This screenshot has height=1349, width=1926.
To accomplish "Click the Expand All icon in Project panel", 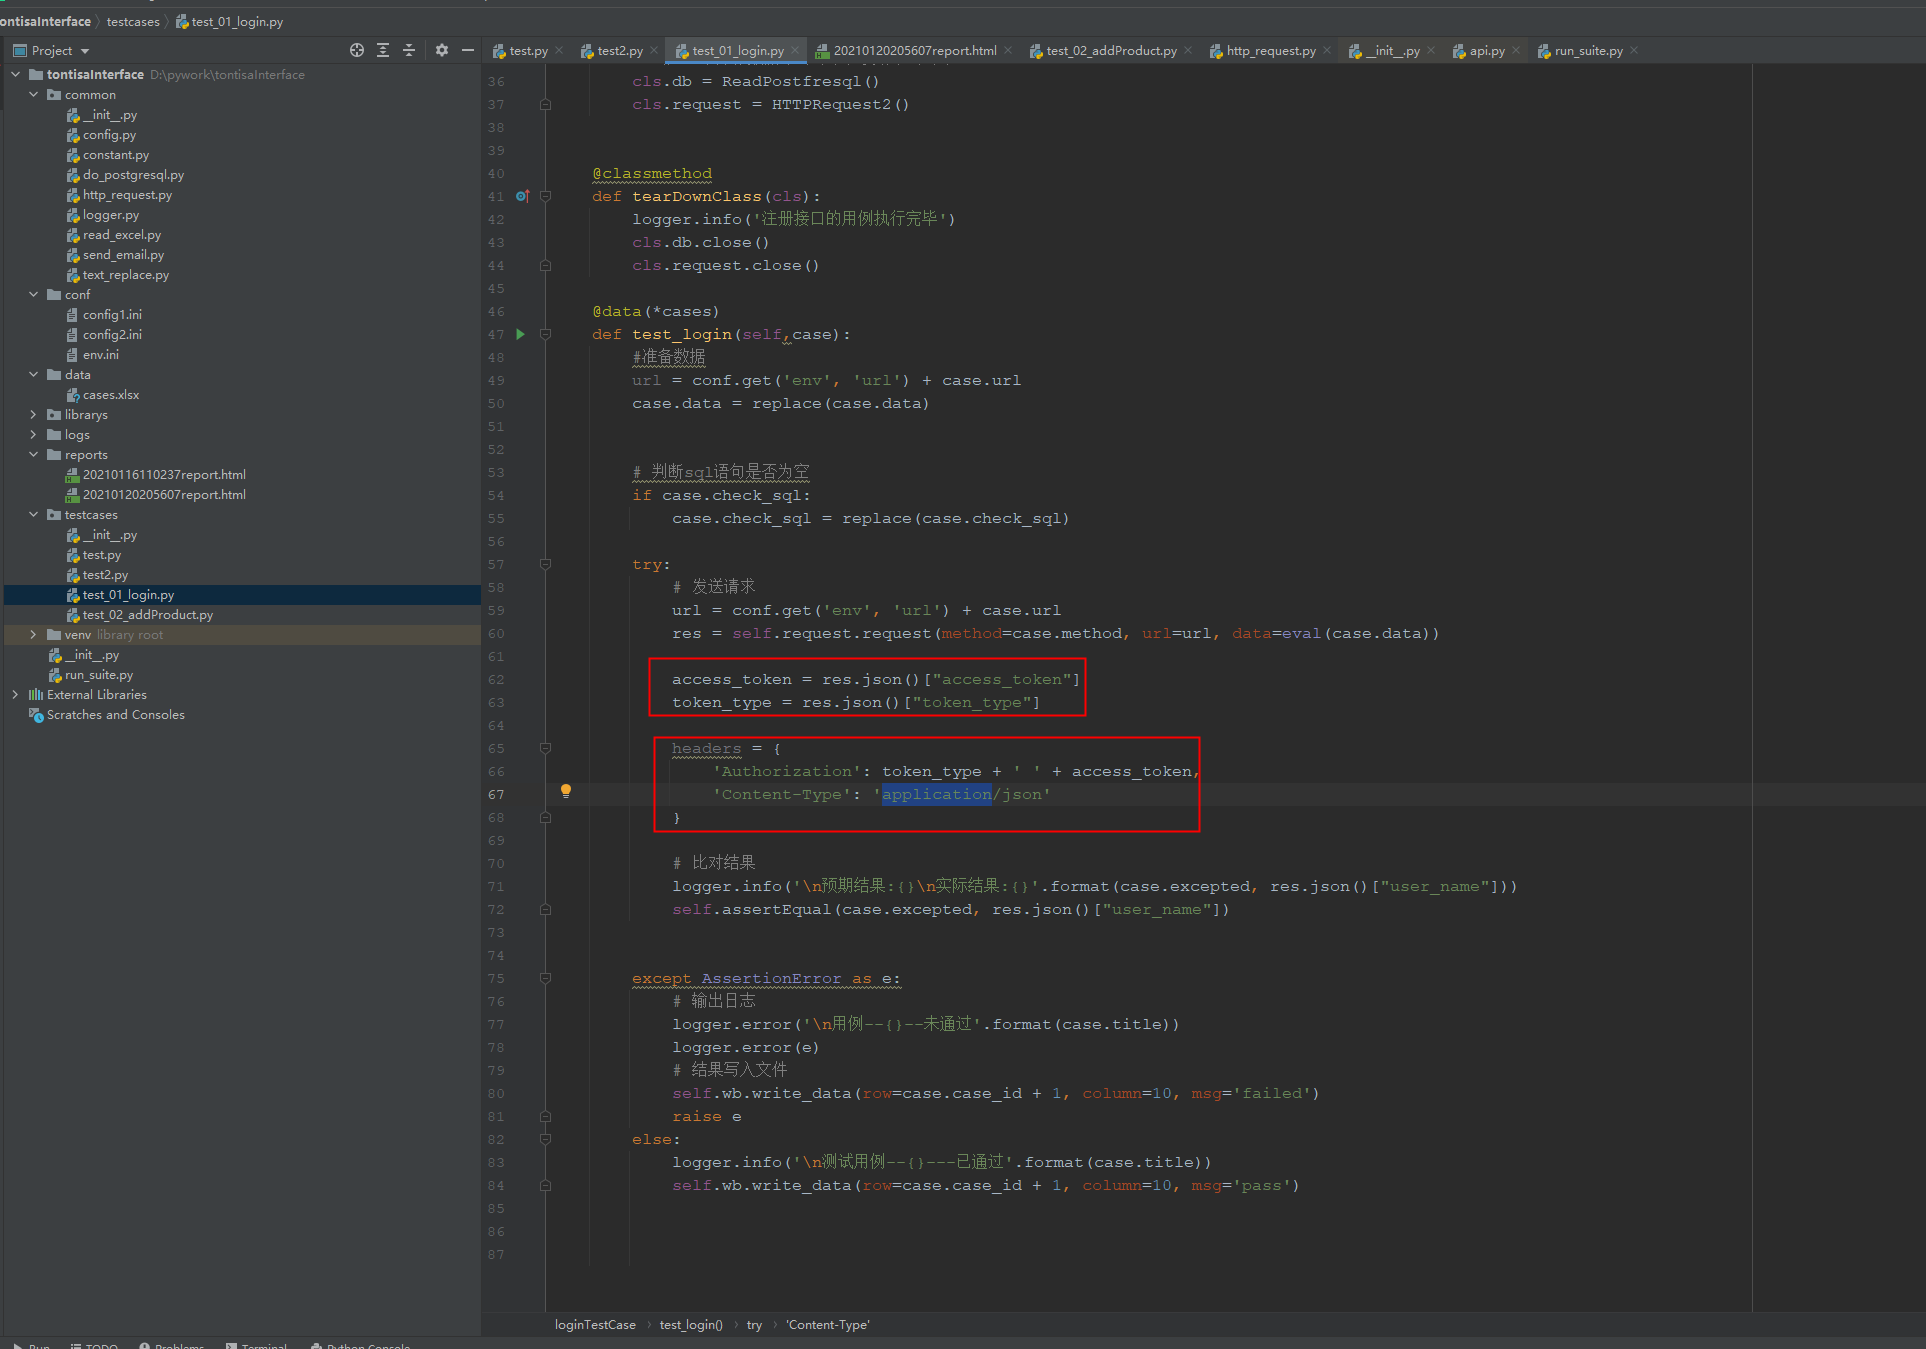I will (383, 50).
